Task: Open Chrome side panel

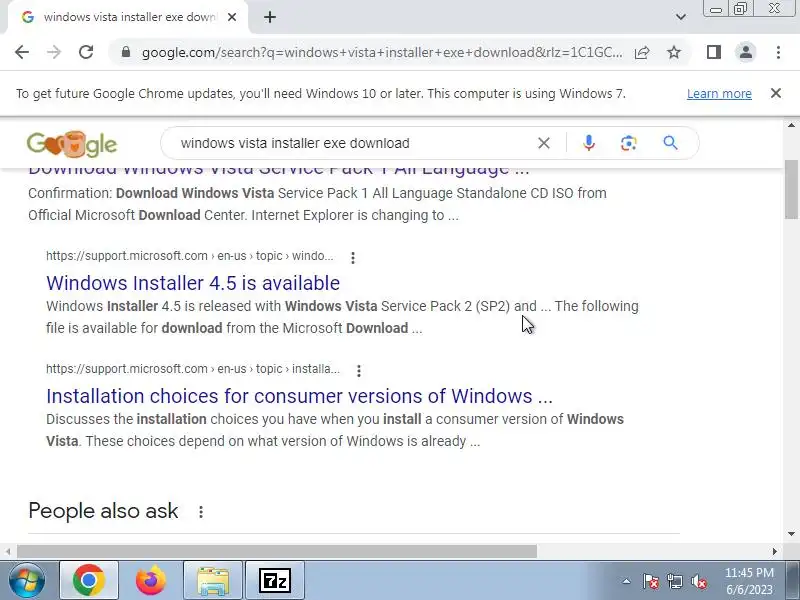Action: coord(714,52)
